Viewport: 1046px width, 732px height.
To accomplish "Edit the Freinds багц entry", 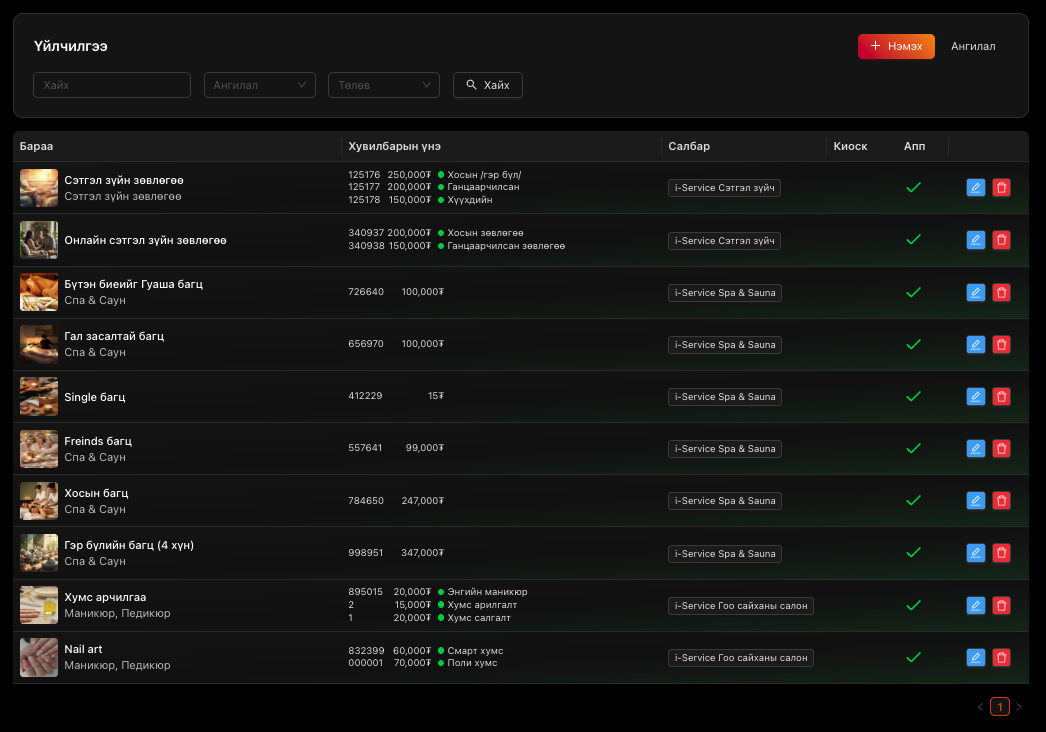I will click(x=976, y=449).
